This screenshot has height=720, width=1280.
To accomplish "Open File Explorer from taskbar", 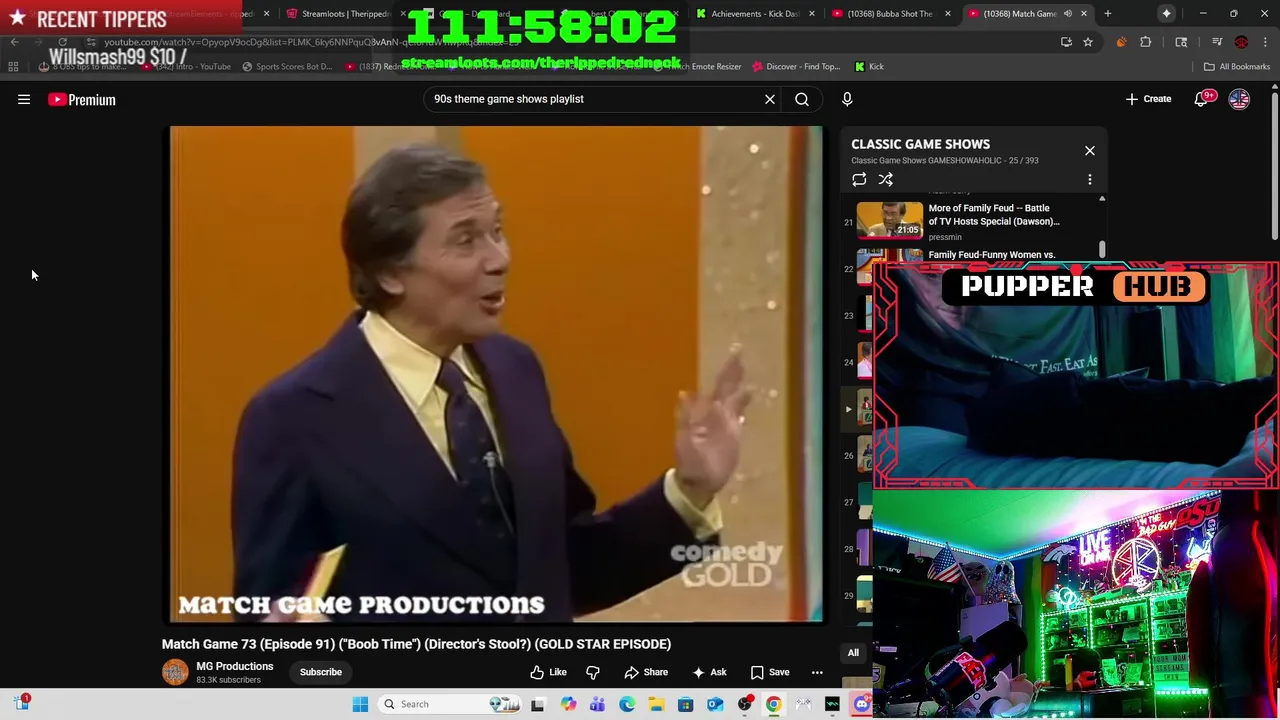I will pyautogui.click(x=656, y=704).
